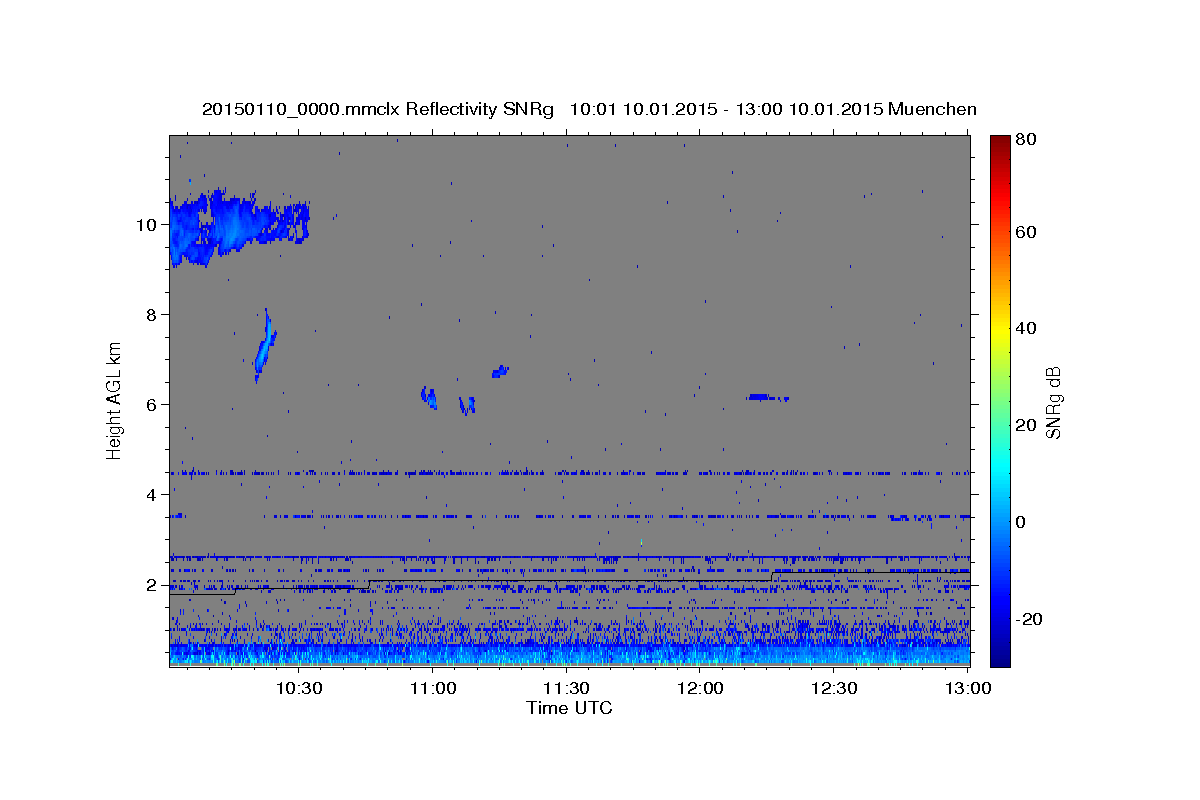This screenshot has height=800, width=1200.
Task: Click the dark blue bottom of colorbar
Action: [999, 655]
